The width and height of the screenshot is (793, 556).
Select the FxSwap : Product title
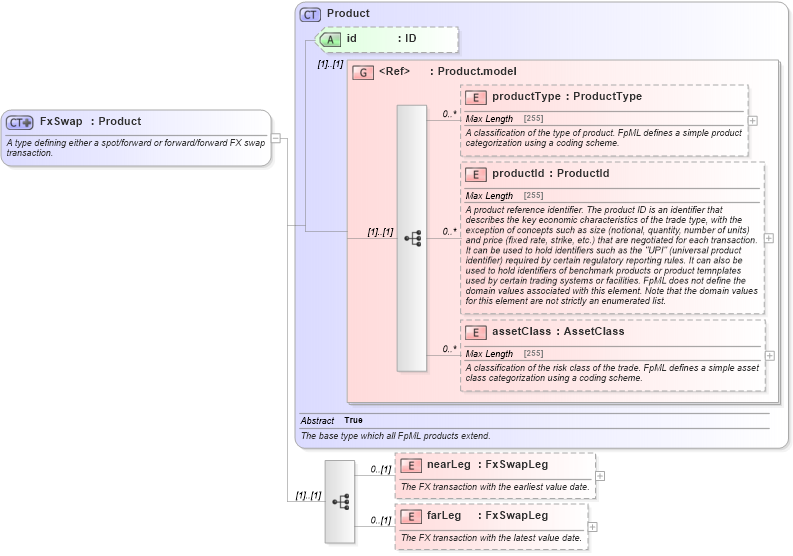click(x=91, y=121)
